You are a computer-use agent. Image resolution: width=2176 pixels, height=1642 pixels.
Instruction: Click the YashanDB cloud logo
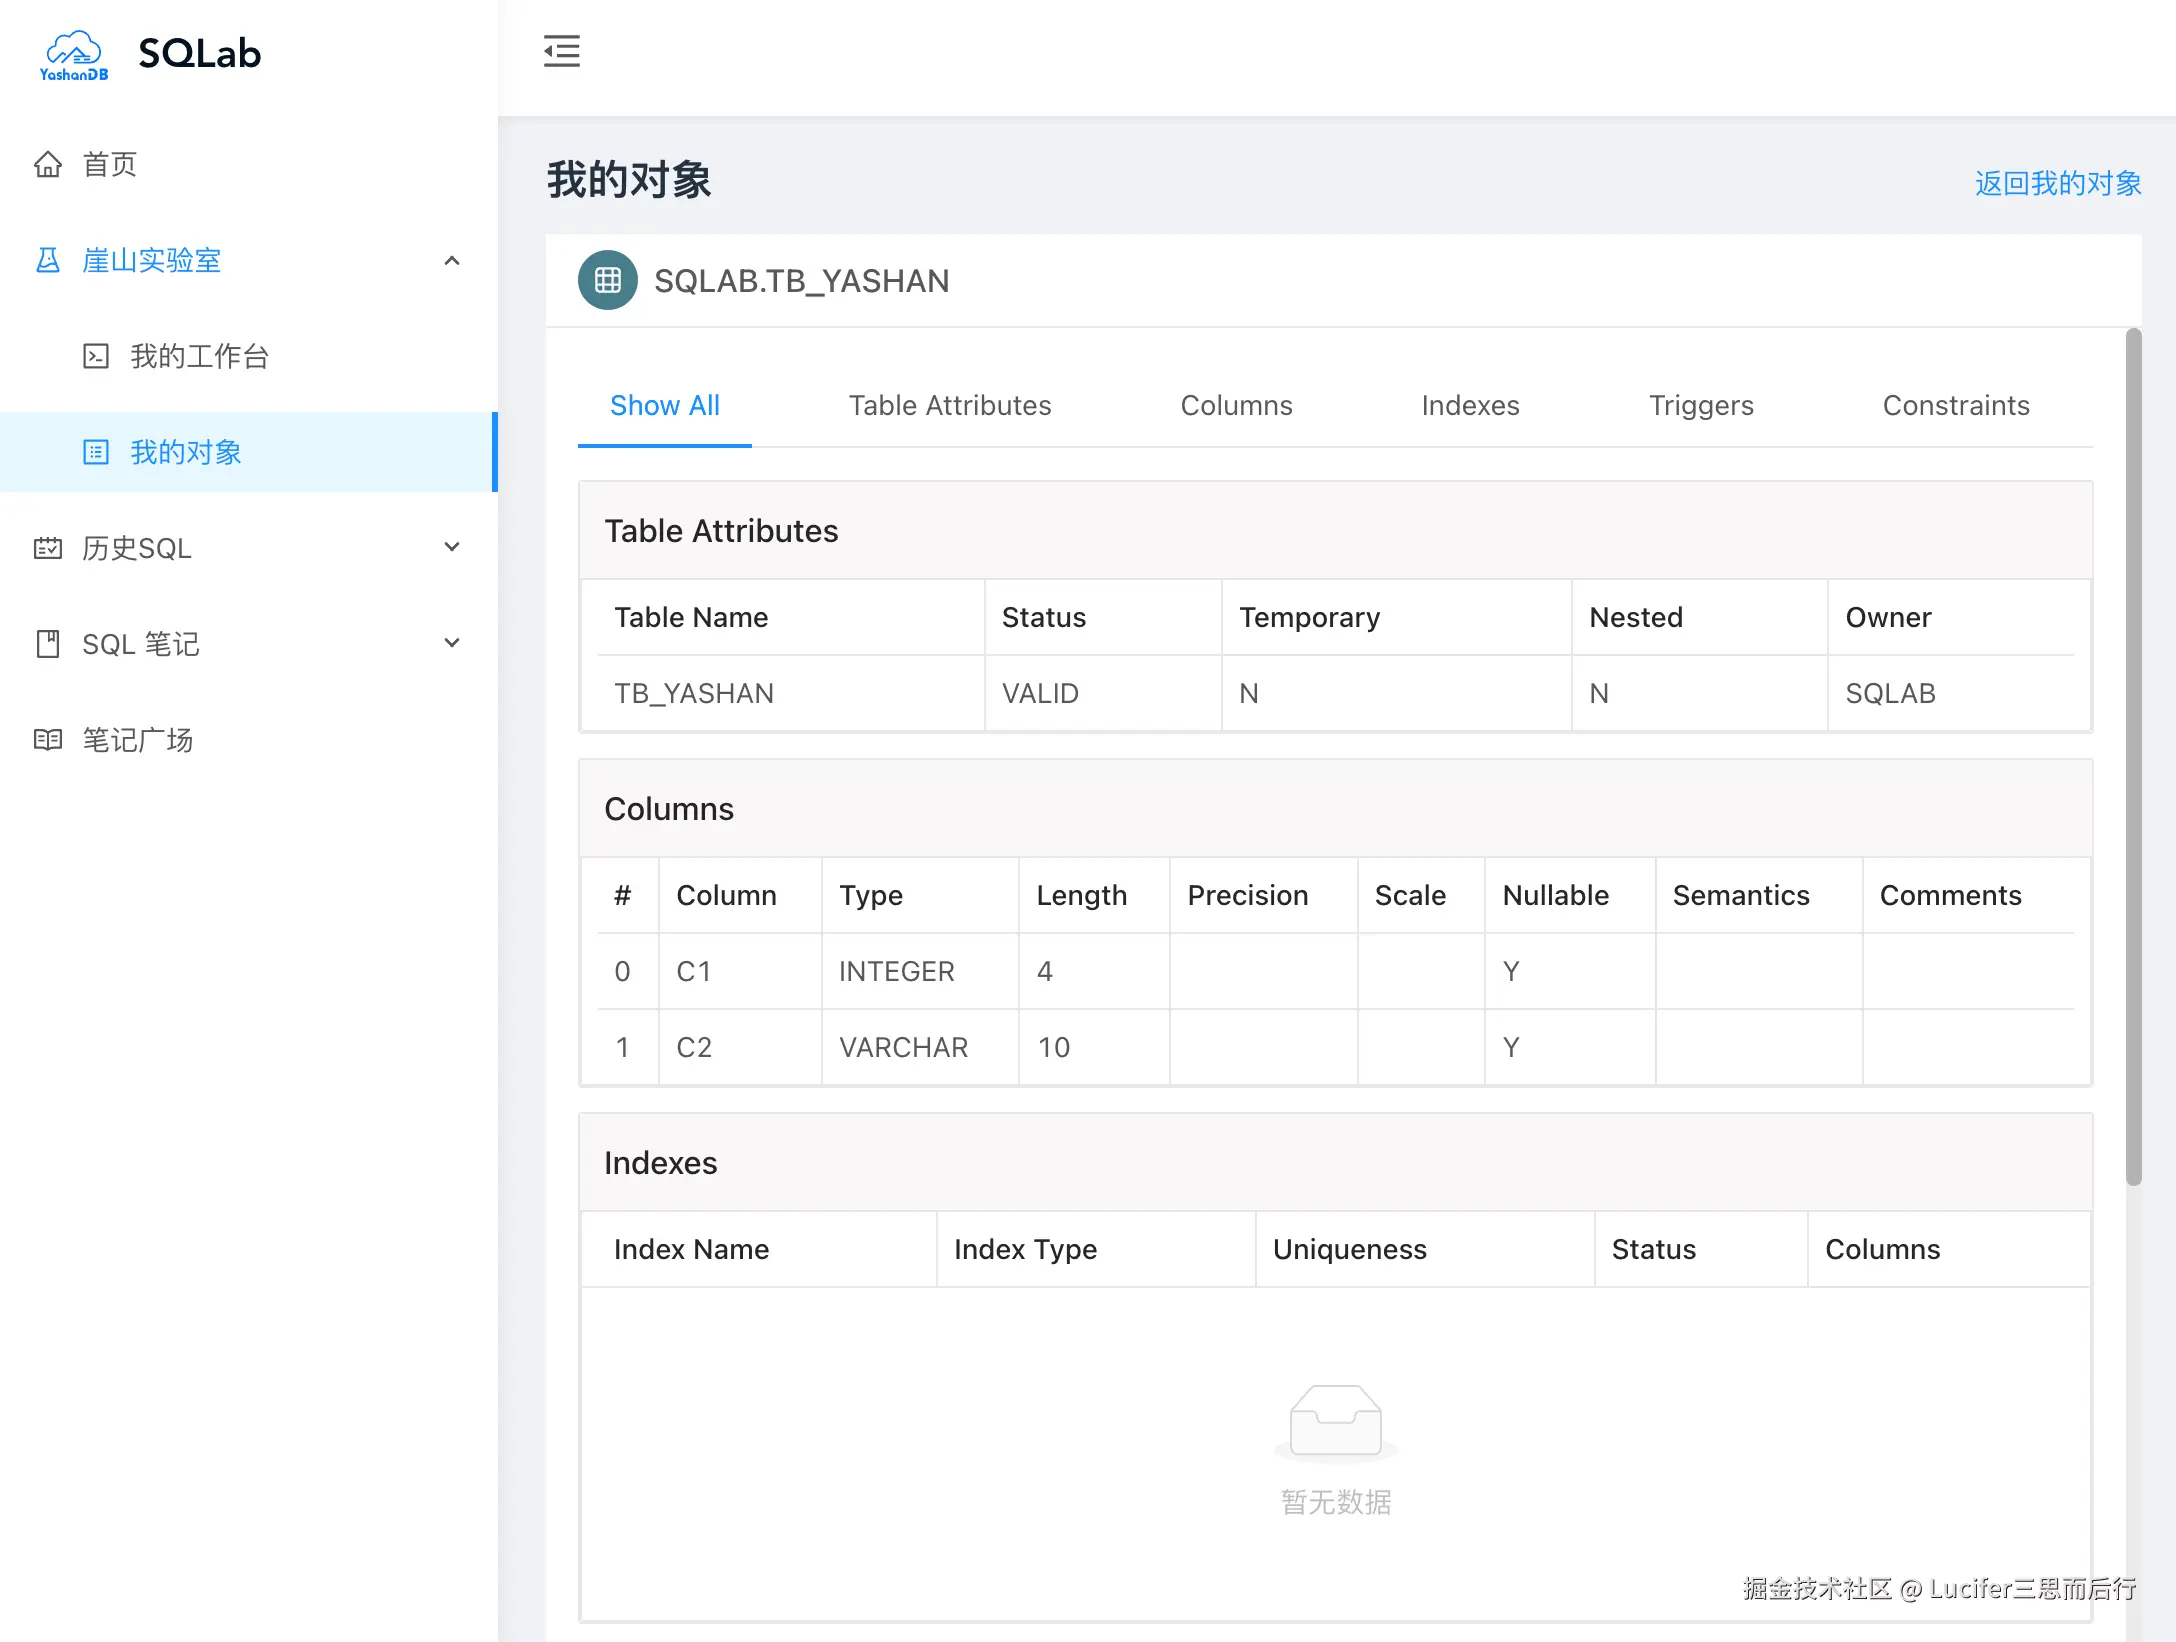coord(73,54)
